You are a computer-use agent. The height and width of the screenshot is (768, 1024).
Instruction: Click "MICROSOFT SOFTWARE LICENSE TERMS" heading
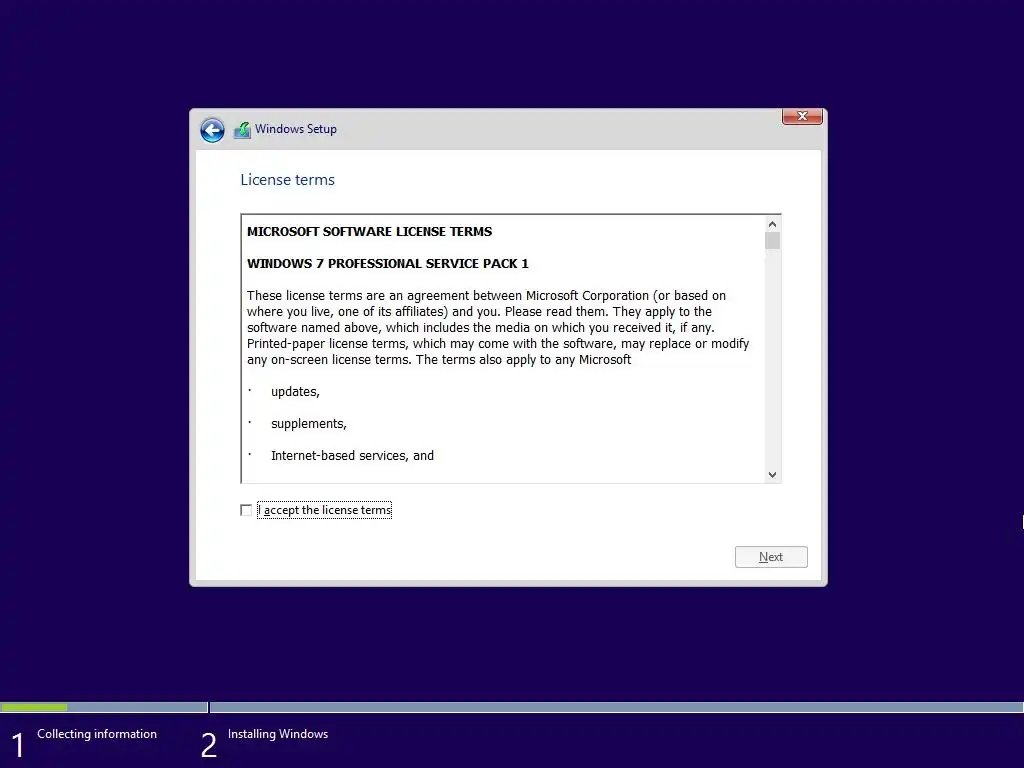[370, 231]
